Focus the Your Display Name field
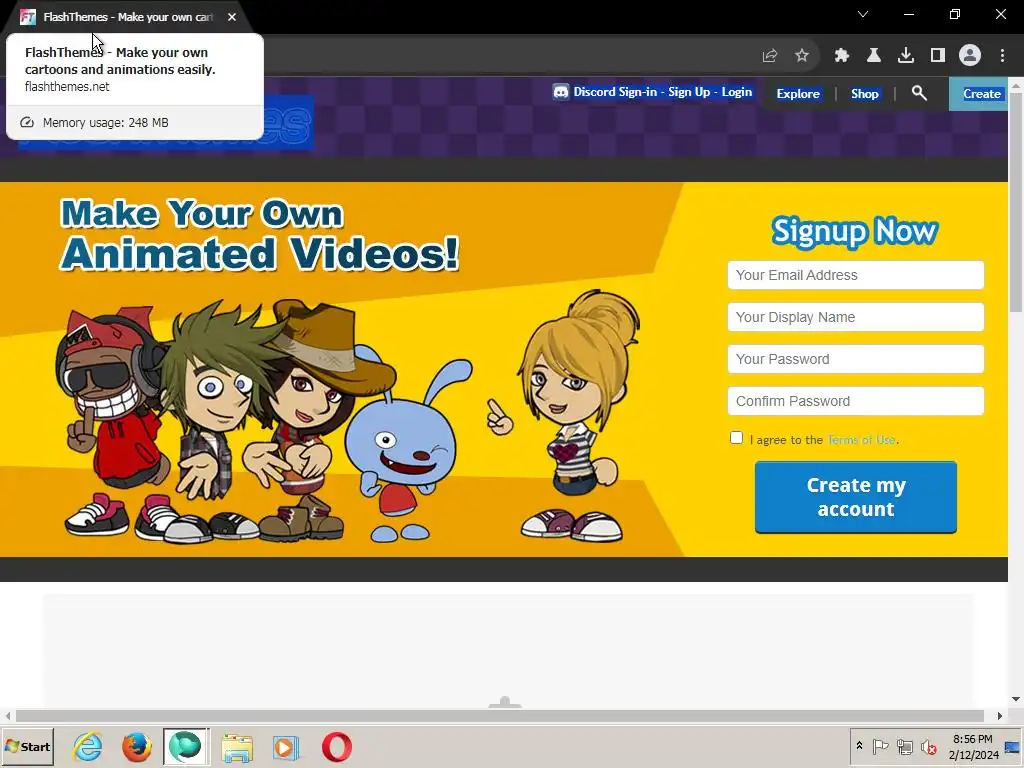The width and height of the screenshot is (1024, 768). 856,317
